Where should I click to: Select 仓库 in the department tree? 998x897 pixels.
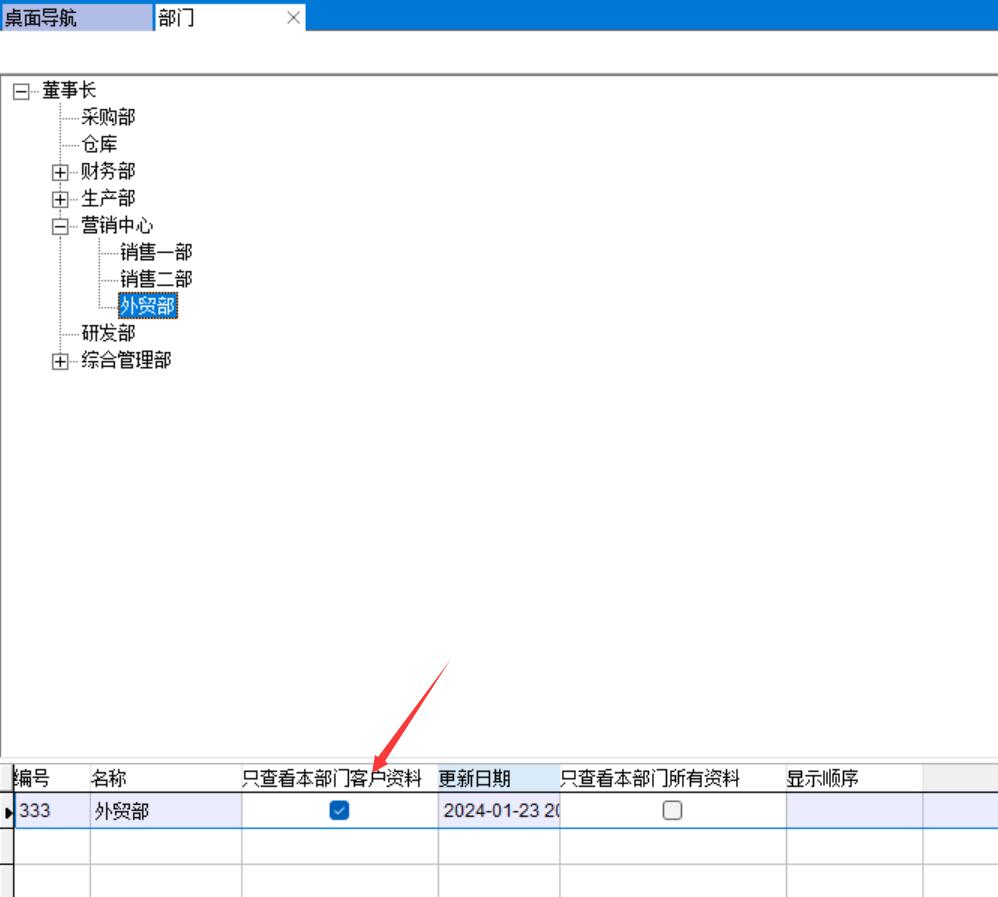click(99, 145)
